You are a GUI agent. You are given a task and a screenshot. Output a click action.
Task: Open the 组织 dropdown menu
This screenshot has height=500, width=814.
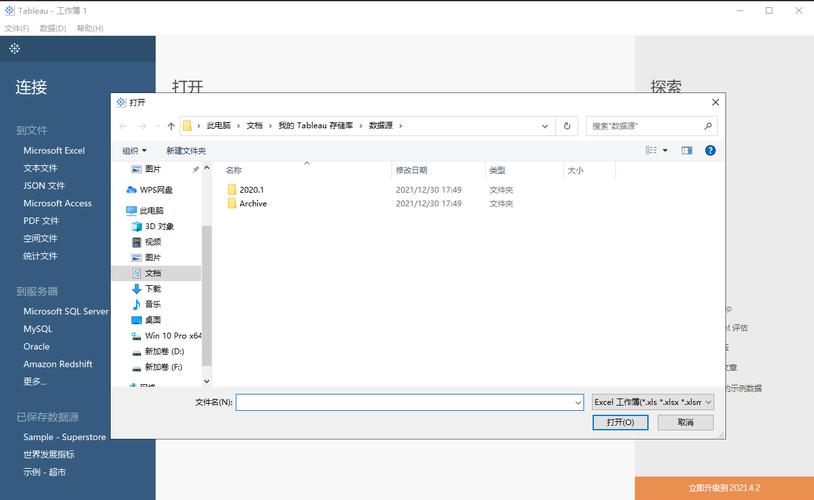[134, 151]
